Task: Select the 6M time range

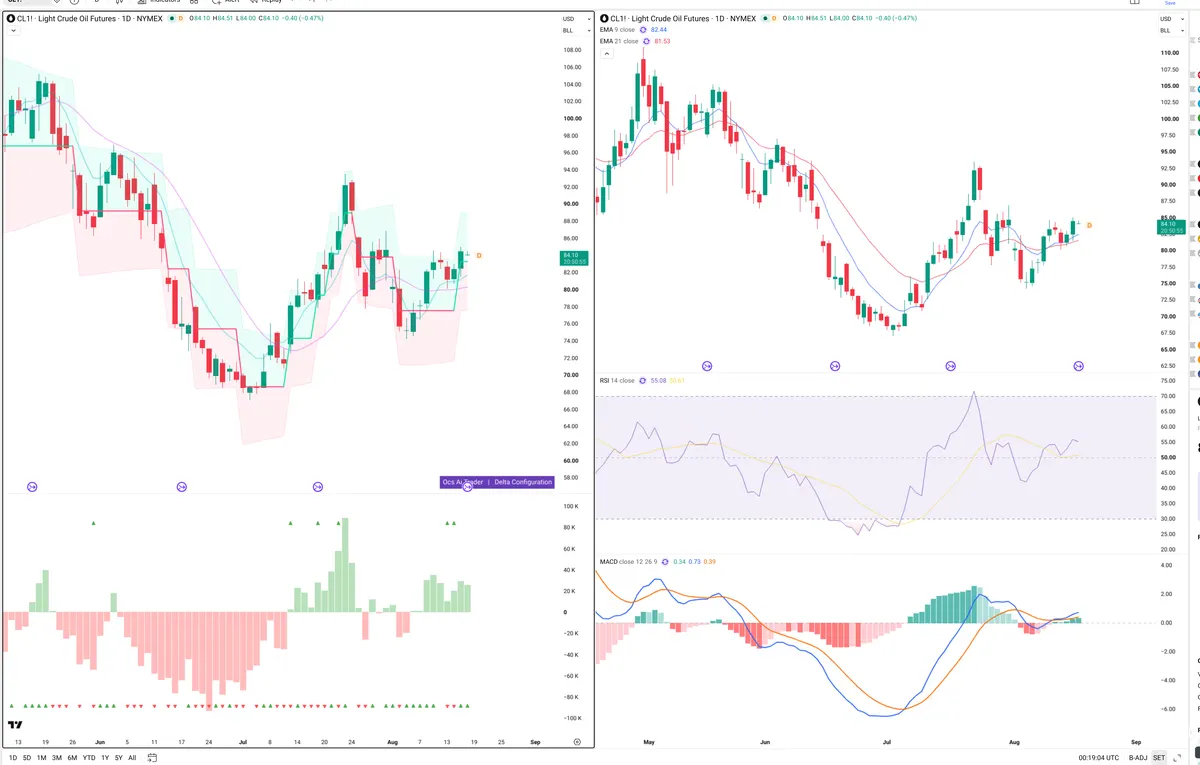Action: [72, 758]
